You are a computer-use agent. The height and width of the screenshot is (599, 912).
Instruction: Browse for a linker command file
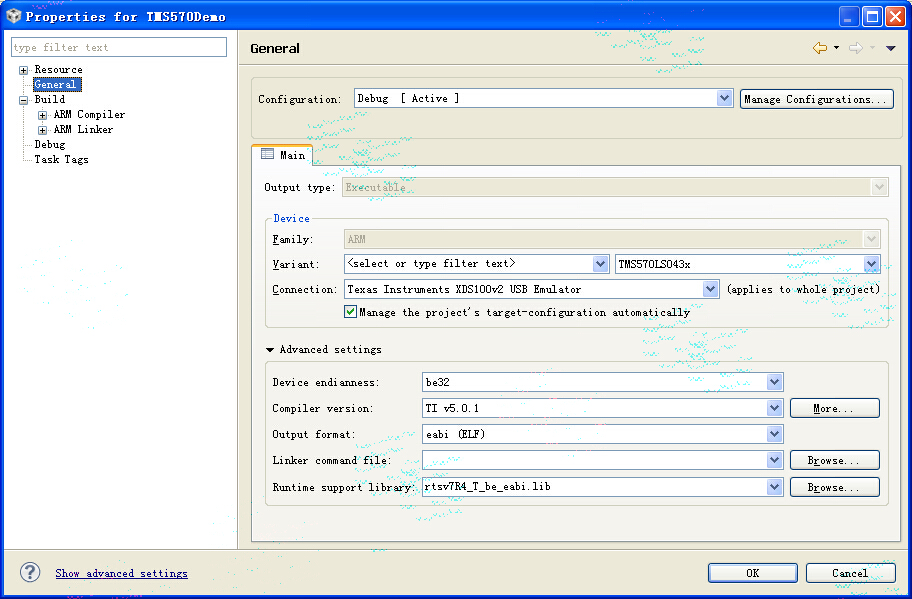[834, 460]
